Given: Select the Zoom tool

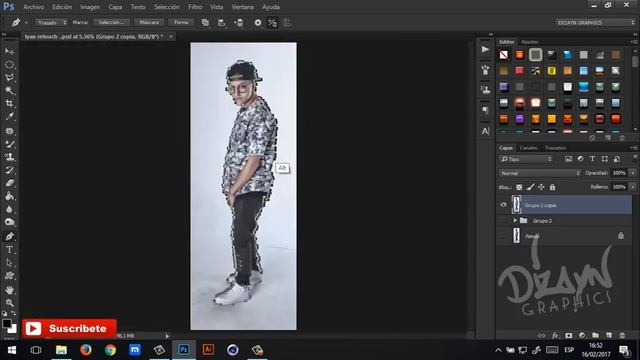Looking at the screenshot, I should [9, 302].
